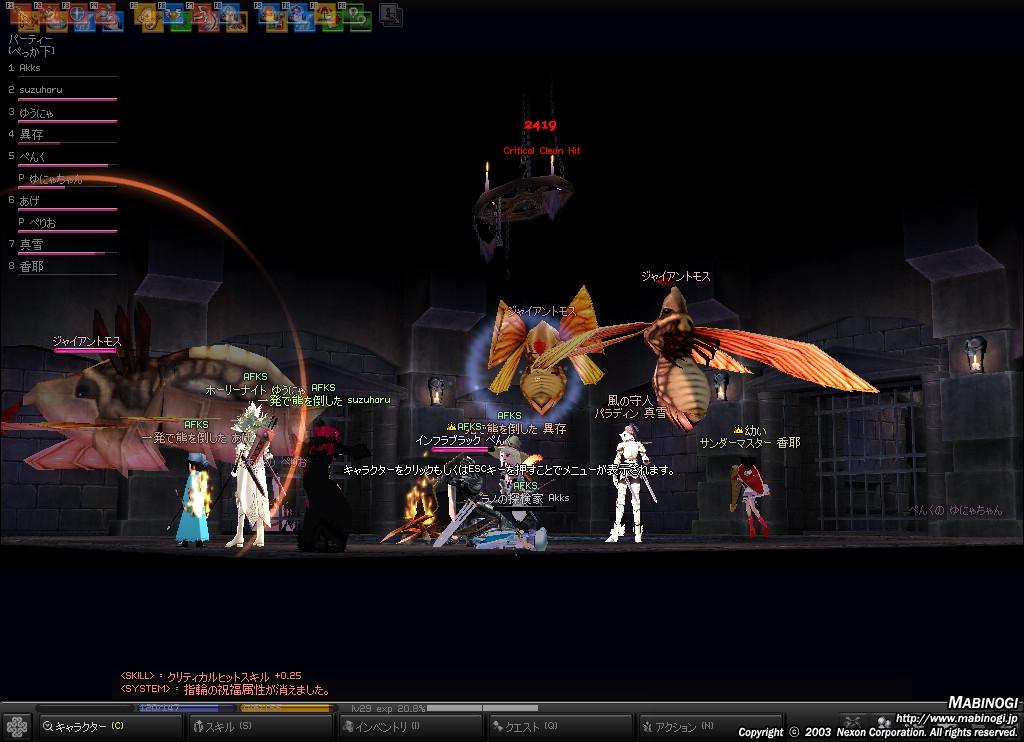This screenshot has width=1024, height=742.
Task: Click the blue-robed character on the left
Action: click(x=194, y=500)
